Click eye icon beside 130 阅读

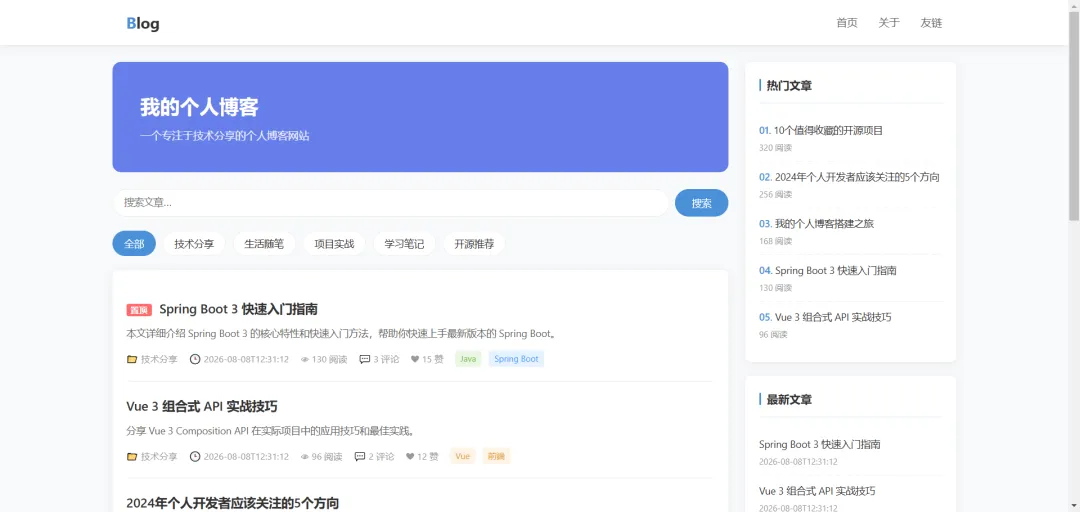coord(305,359)
